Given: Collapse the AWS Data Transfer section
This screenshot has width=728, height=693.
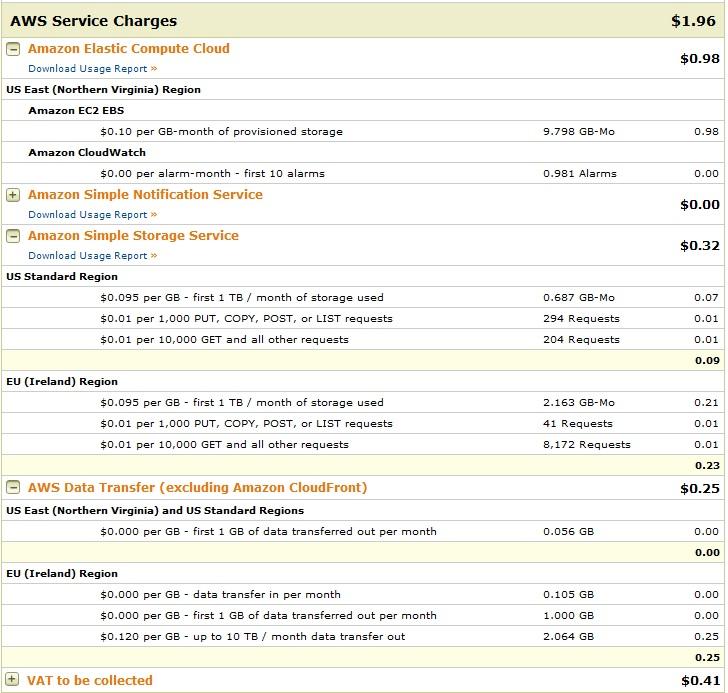Looking at the screenshot, I should (x=13, y=487).
